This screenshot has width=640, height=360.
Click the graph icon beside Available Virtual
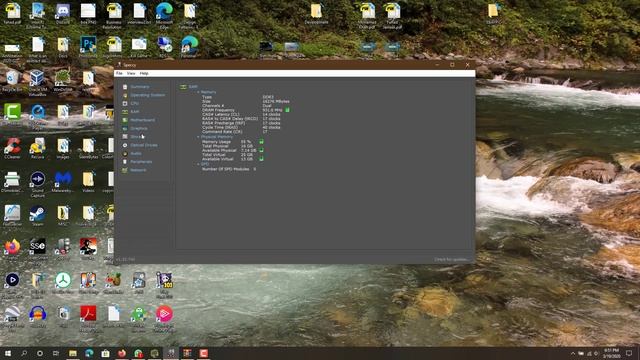[261, 159]
